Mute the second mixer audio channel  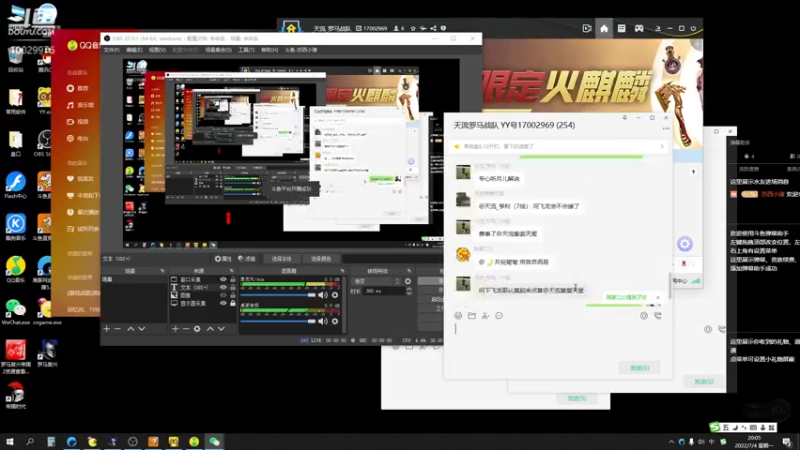[x=323, y=321]
